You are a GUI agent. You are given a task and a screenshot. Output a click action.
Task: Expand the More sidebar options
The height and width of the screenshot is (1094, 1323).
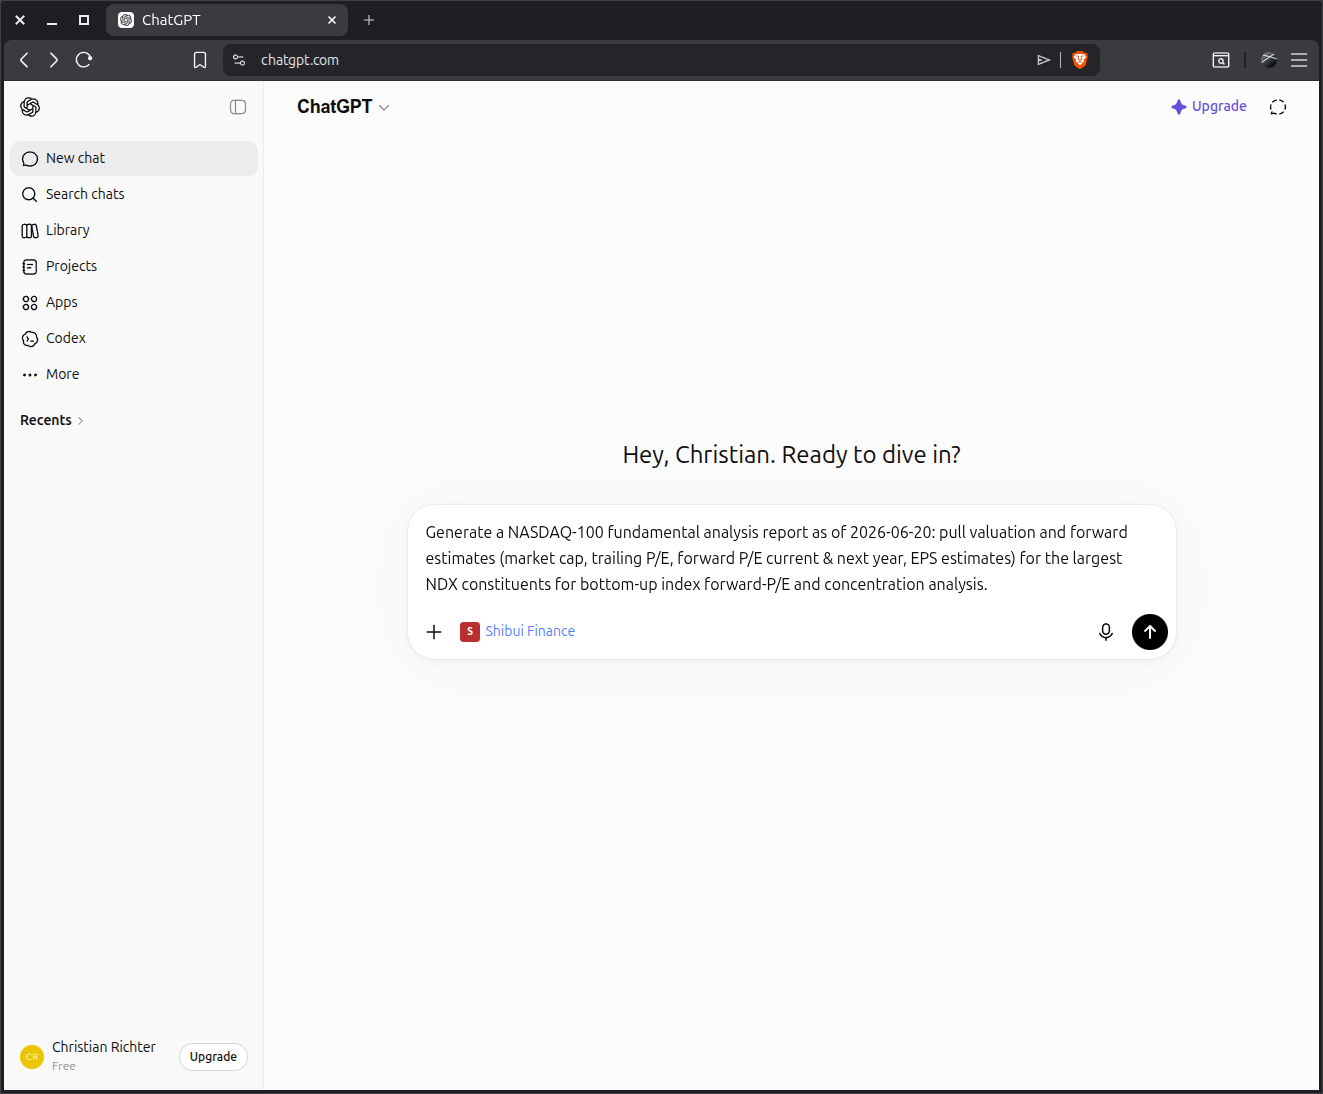(x=134, y=374)
